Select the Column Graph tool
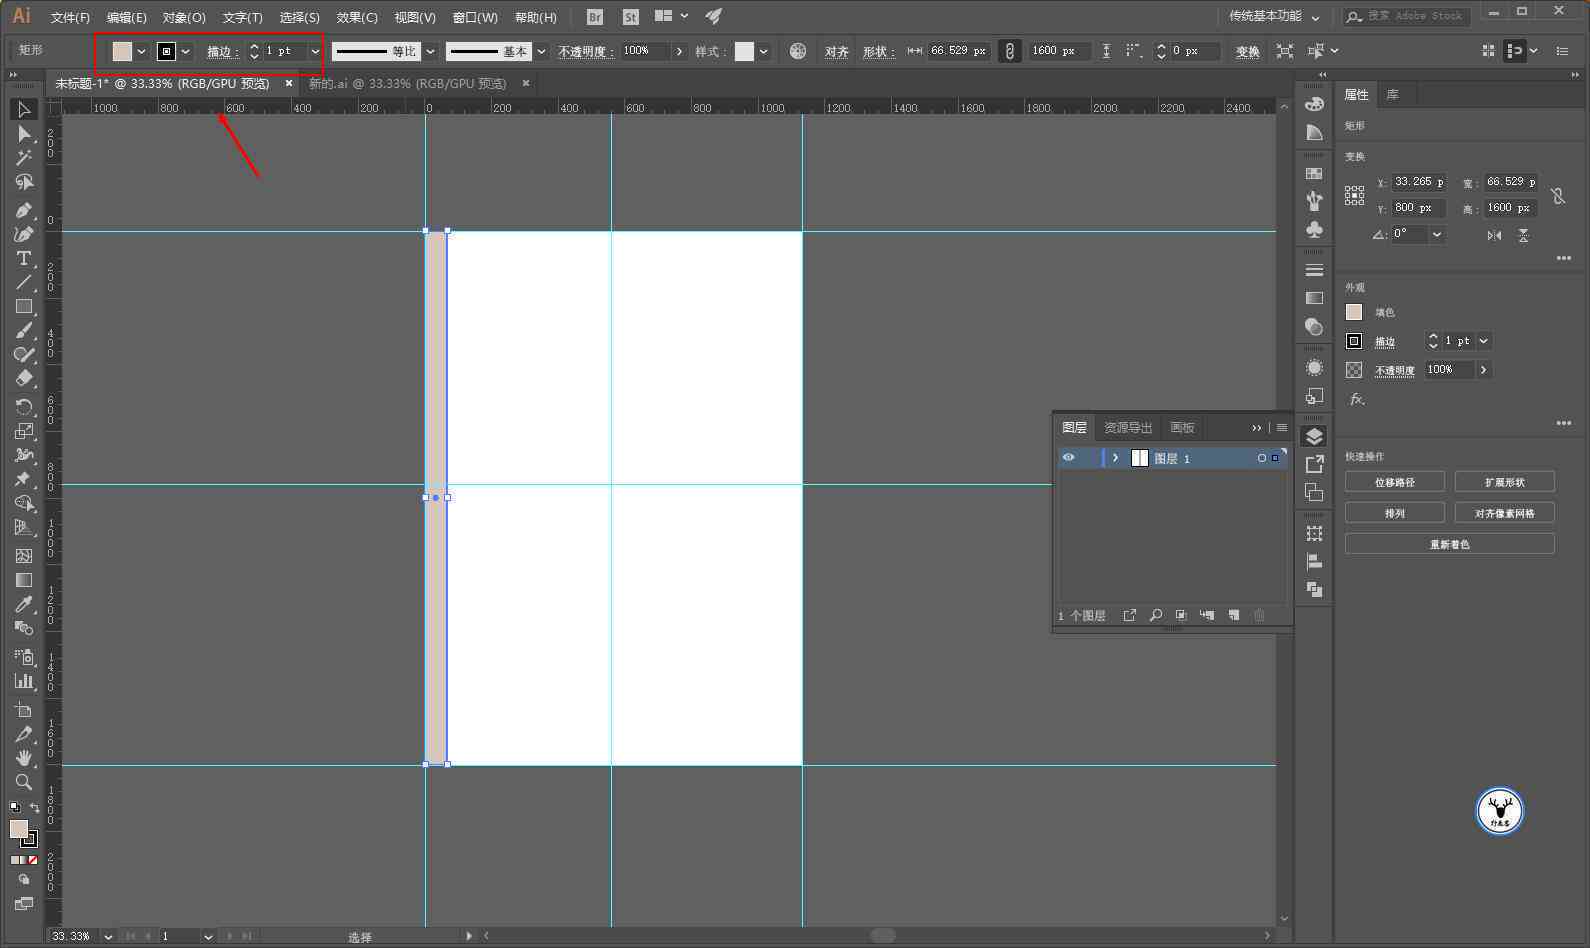 pyautogui.click(x=24, y=681)
